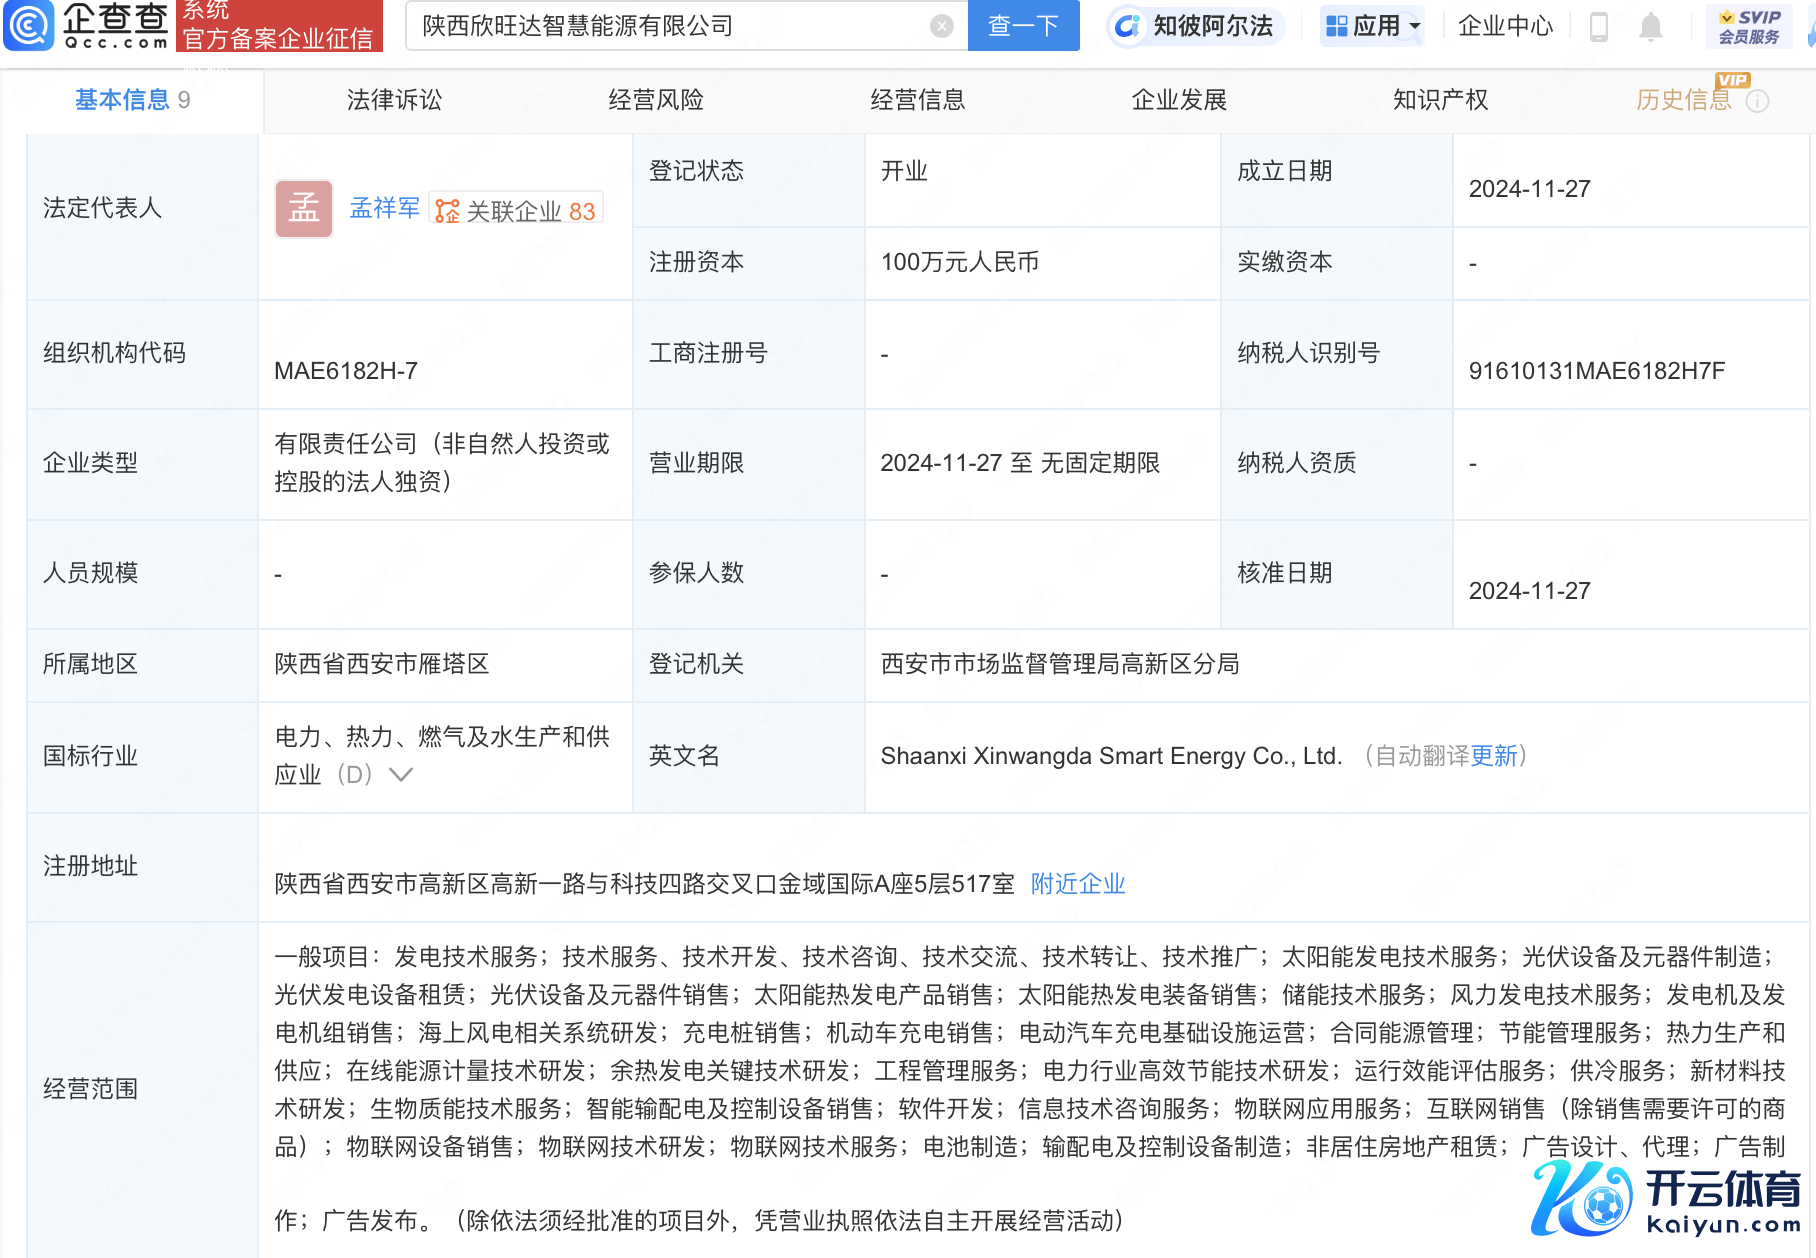Expand the 国标行业 industry chevron
This screenshot has width=1816, height=1258.
401,775
